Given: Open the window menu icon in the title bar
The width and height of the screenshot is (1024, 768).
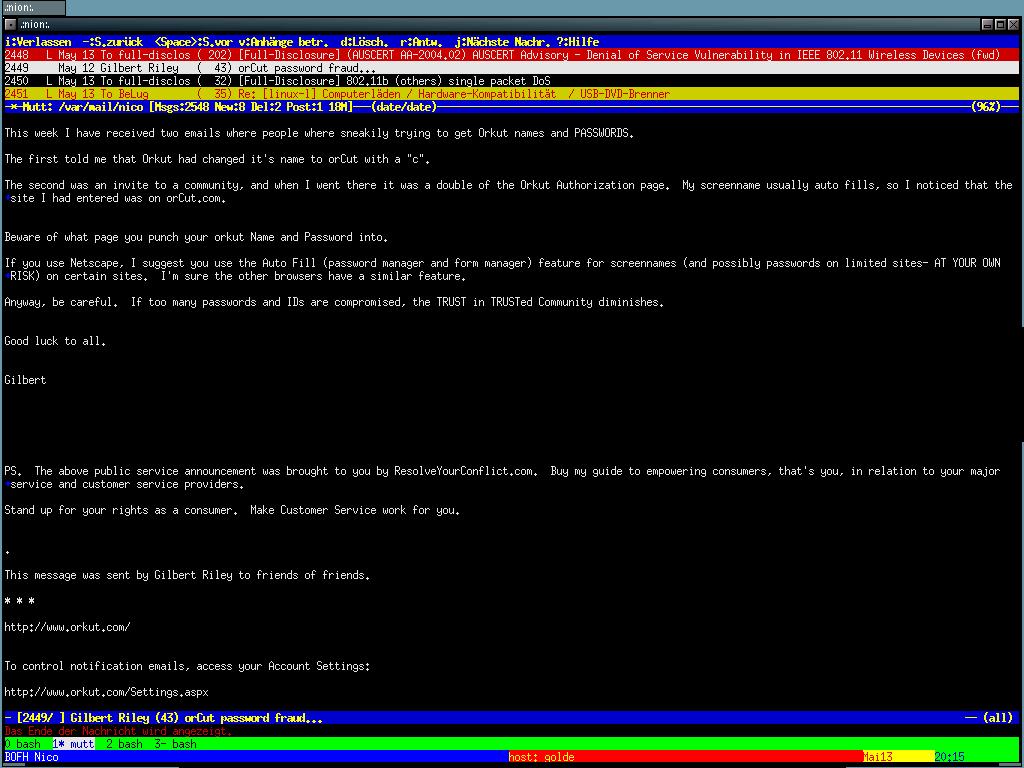Looking at the screenshot, I should [10, 25].
